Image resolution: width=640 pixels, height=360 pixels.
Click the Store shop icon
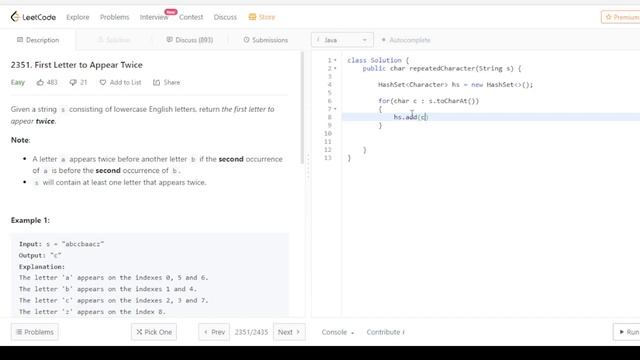(x=252, y=17)
